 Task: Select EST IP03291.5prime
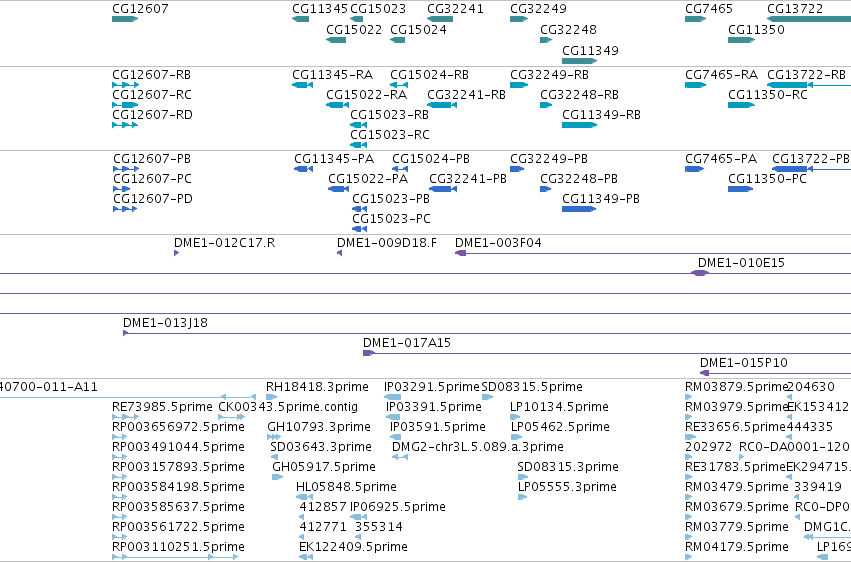pos(392,397)
